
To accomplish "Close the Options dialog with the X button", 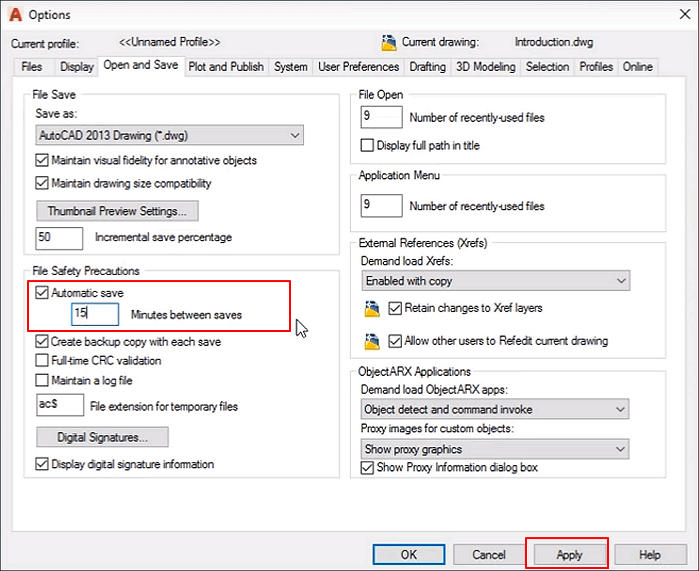I will pos(676,14).
